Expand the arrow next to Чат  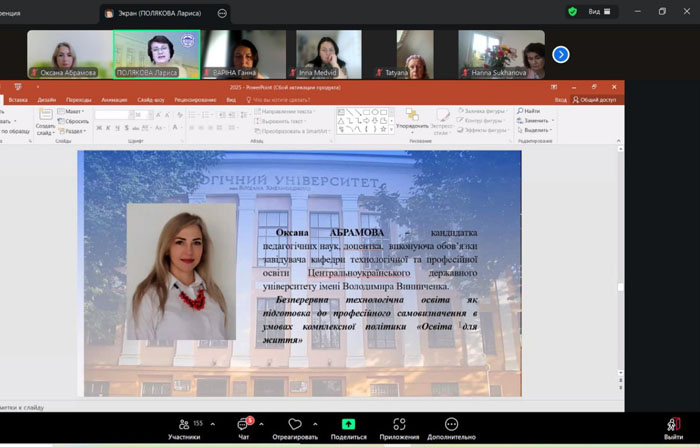pos(262,424)
